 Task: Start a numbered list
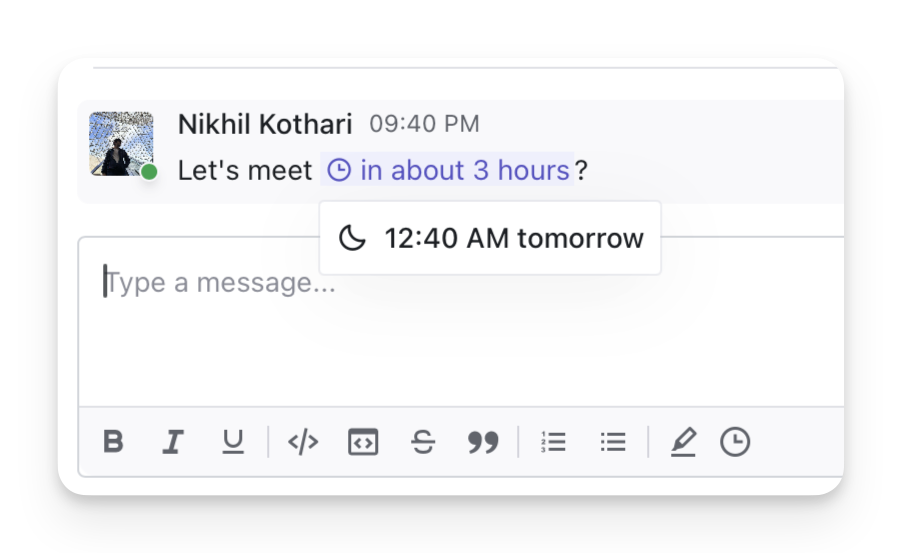[x=553, y=442]
